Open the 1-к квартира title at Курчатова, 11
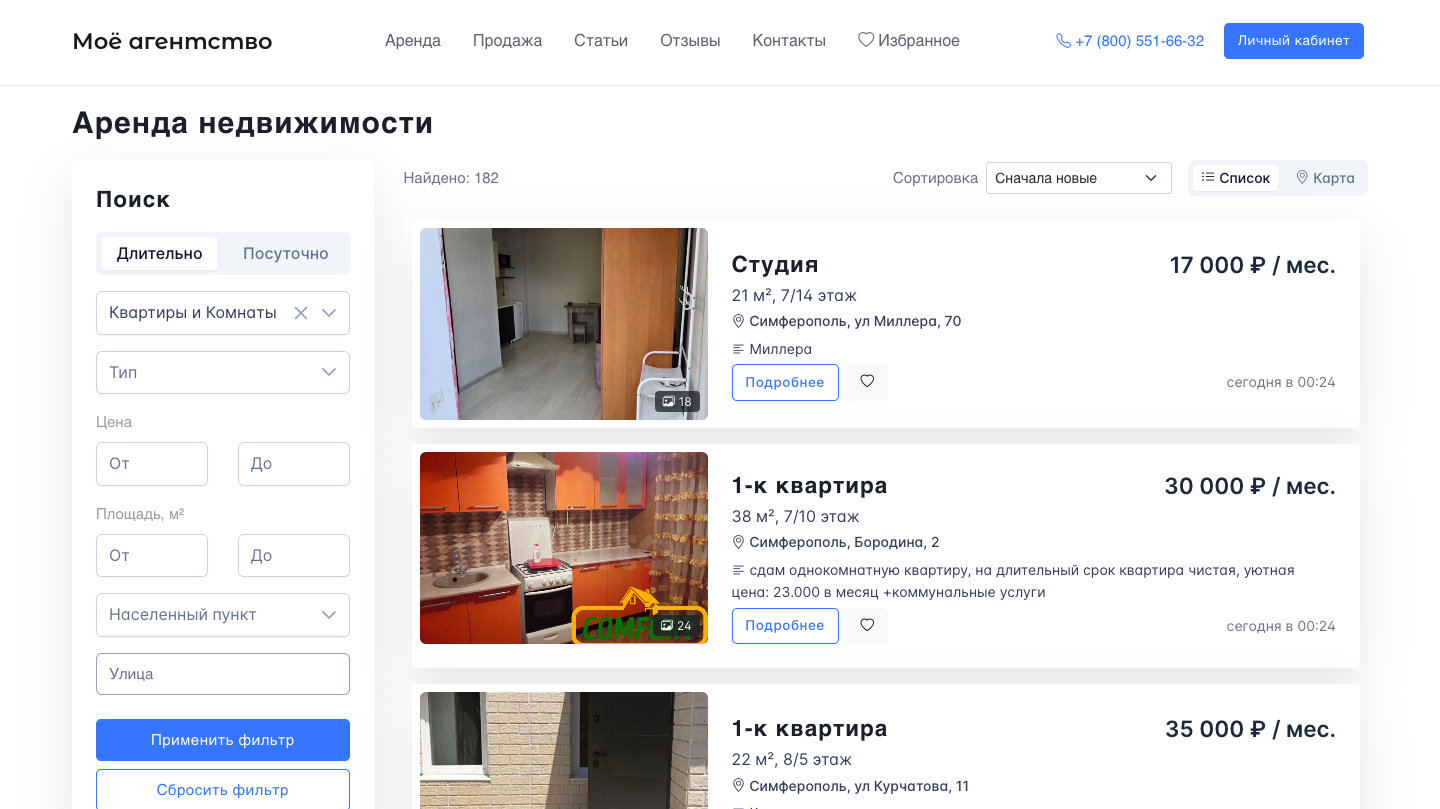1440x809 pixels. tap(810, 728)
